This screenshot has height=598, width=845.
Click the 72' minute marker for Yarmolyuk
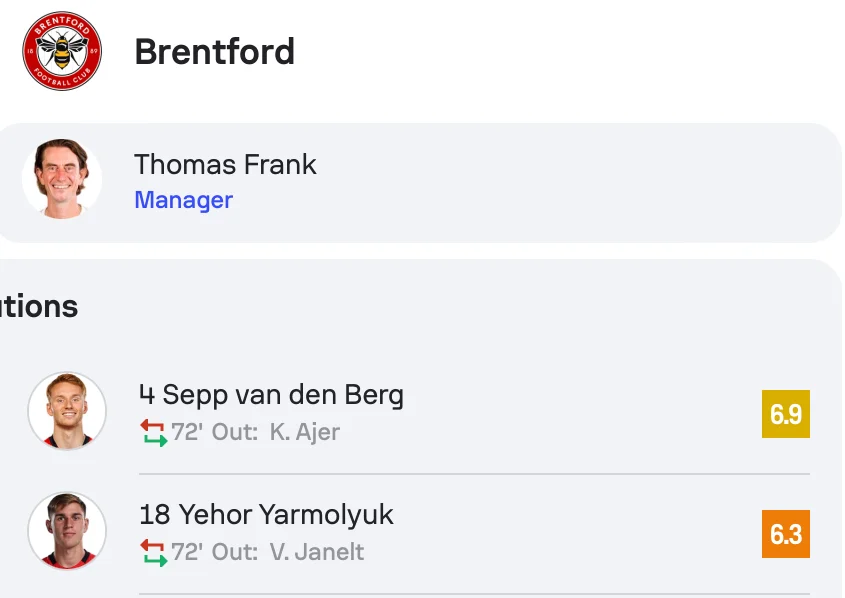click(x=187, y=553)
